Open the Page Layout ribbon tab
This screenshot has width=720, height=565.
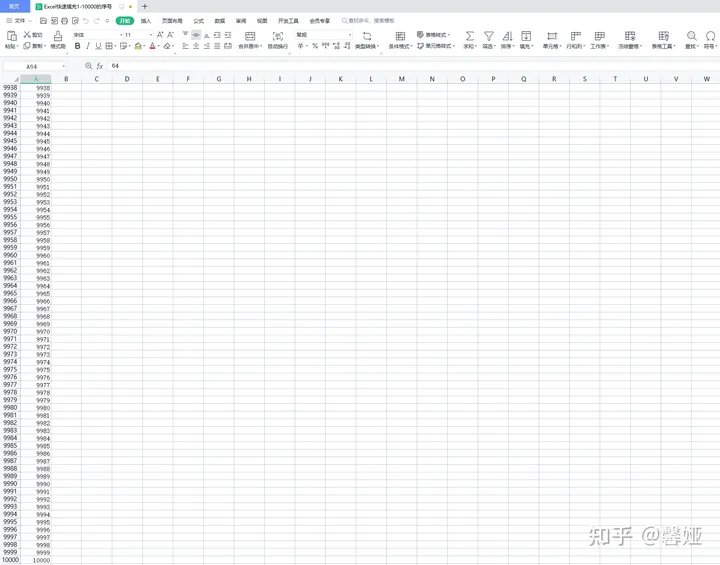point(172,21)
